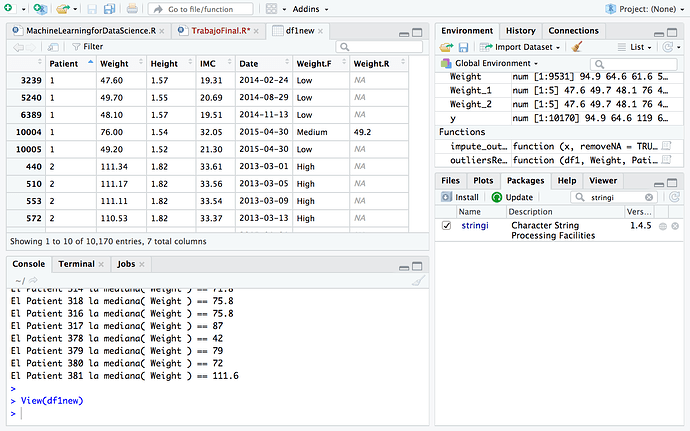The height and width of the screenshot is (431, 690).
Task: Uncheck the stringi package checkbox
Action: 447,225
